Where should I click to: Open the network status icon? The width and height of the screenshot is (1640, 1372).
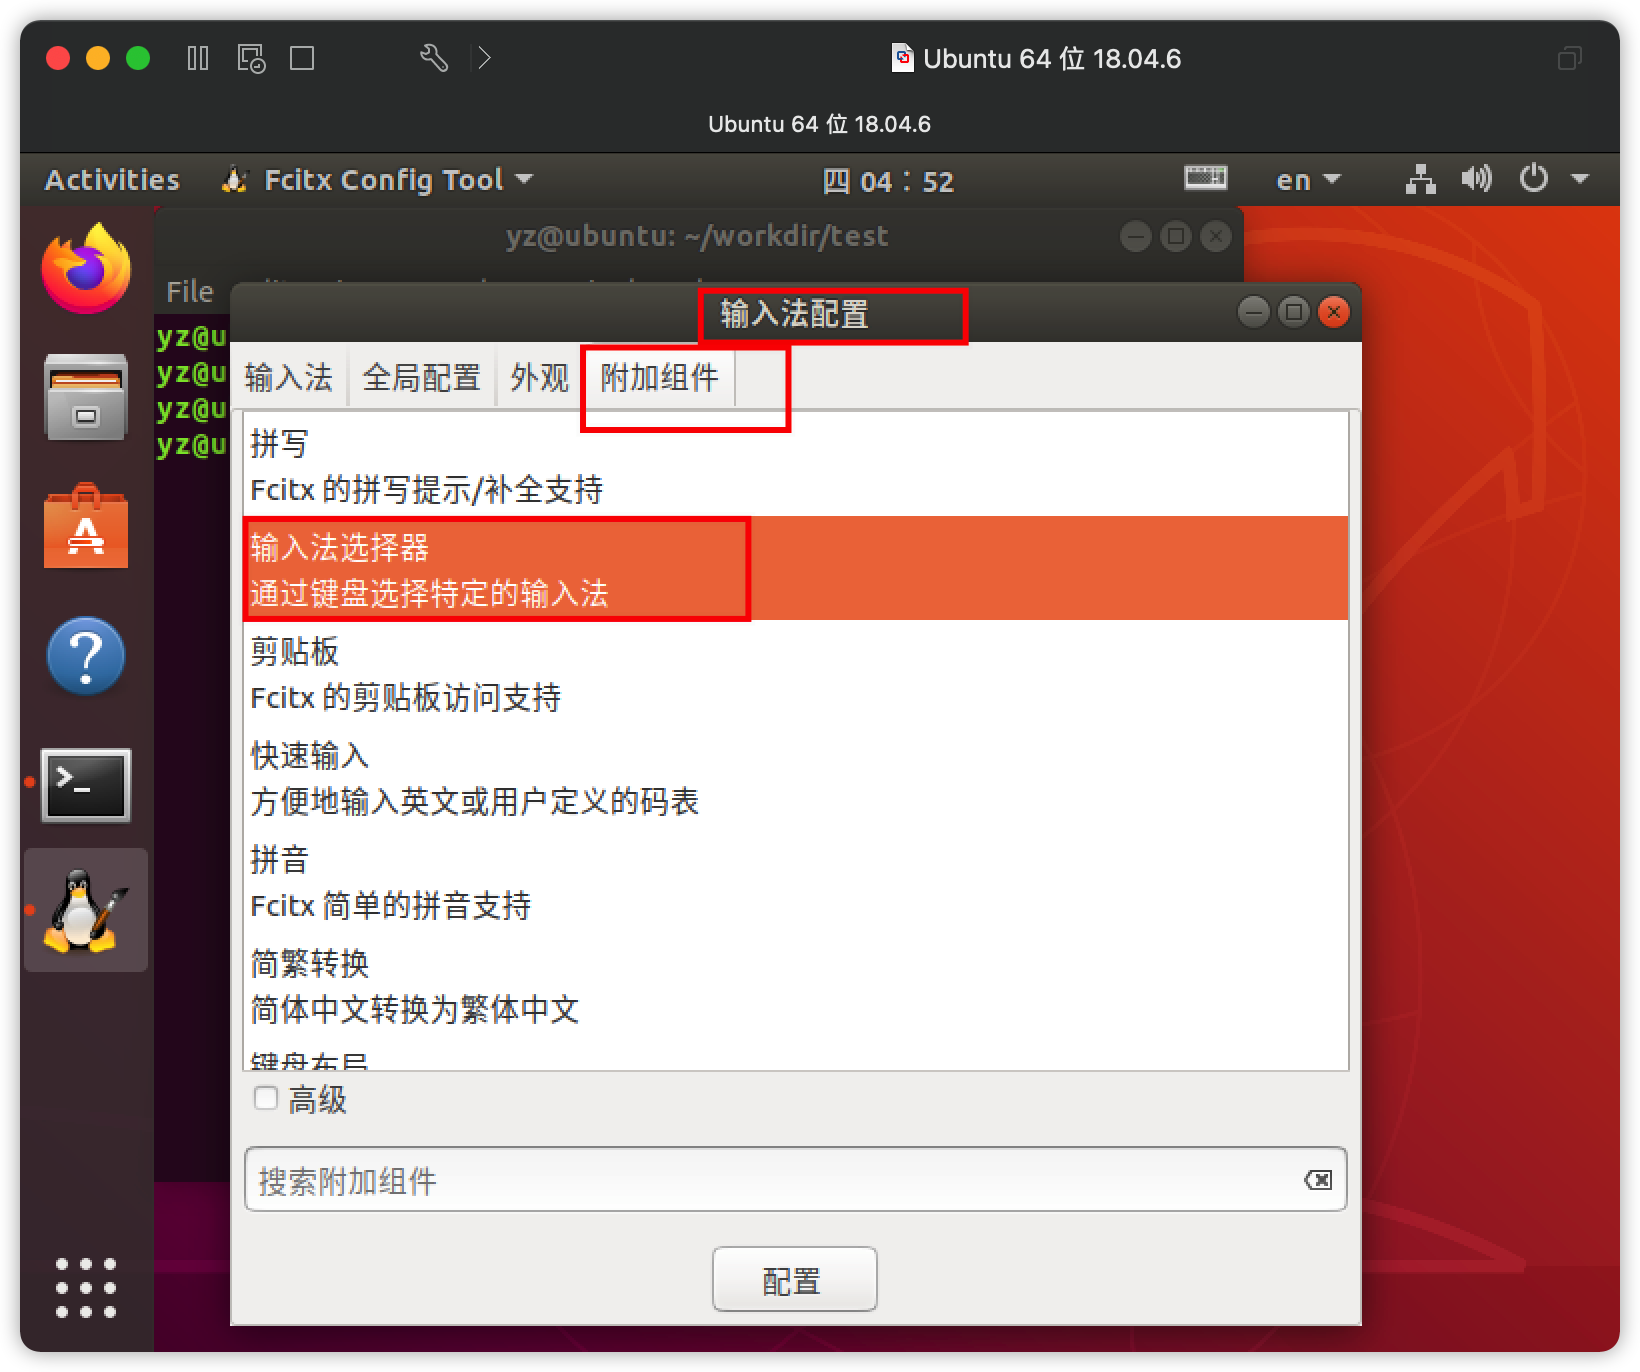1420,179
